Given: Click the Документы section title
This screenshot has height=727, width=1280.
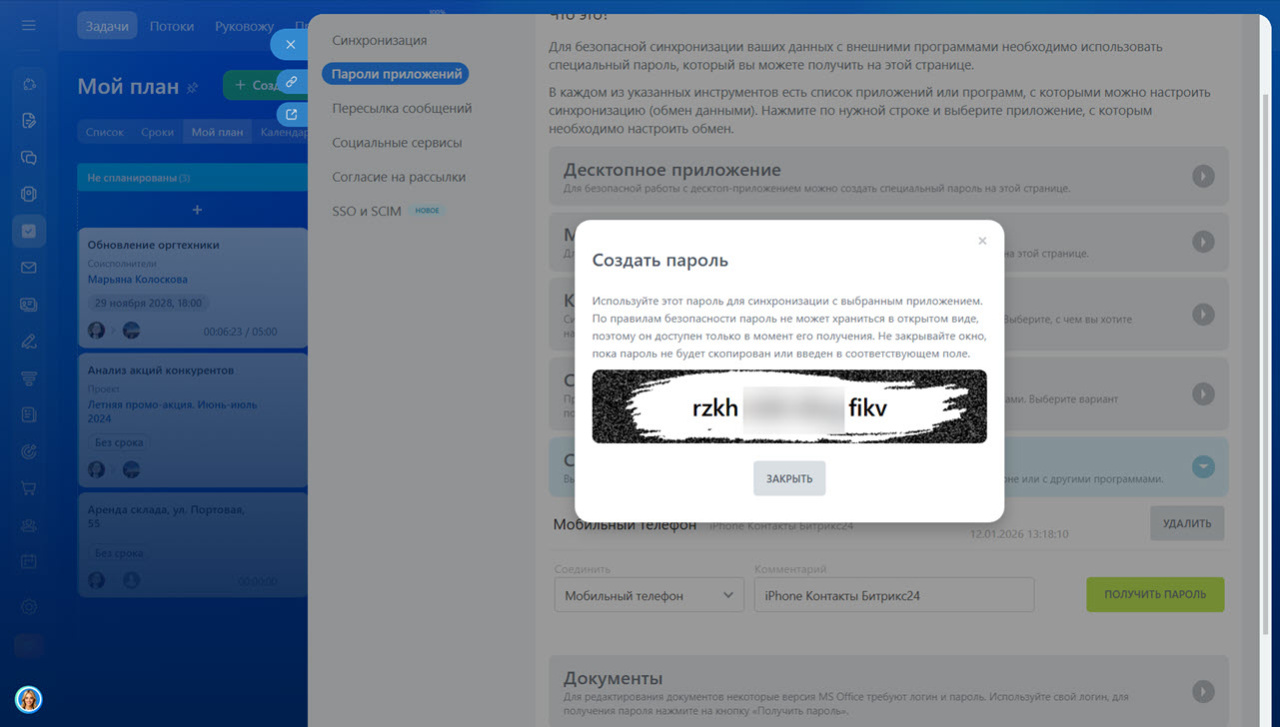Looking at the screenshot, I should coord(613,679).
